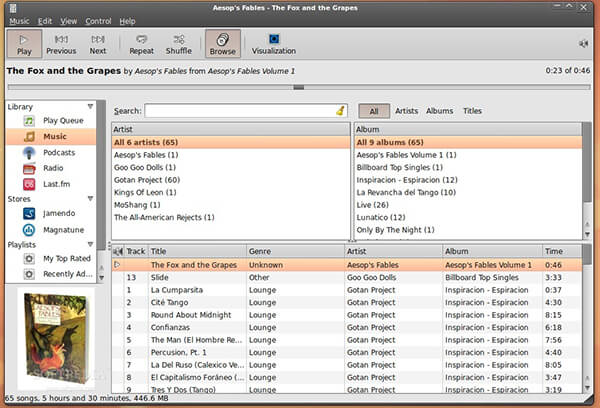Open the Visualization view
Screen dimensions: 600x408
coord(274,44)
